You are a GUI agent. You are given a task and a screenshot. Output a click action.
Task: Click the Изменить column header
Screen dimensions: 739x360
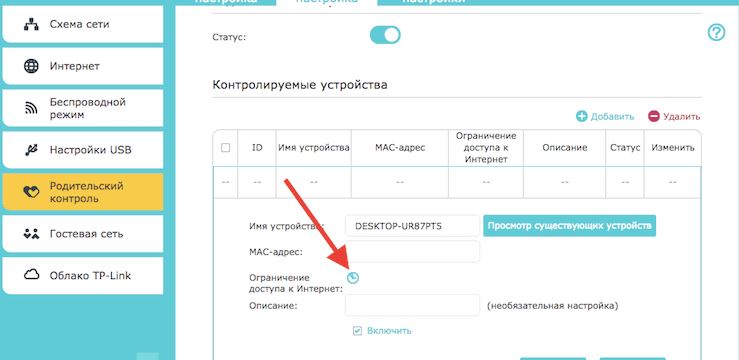pyautogui.click(x=673, y=148)
